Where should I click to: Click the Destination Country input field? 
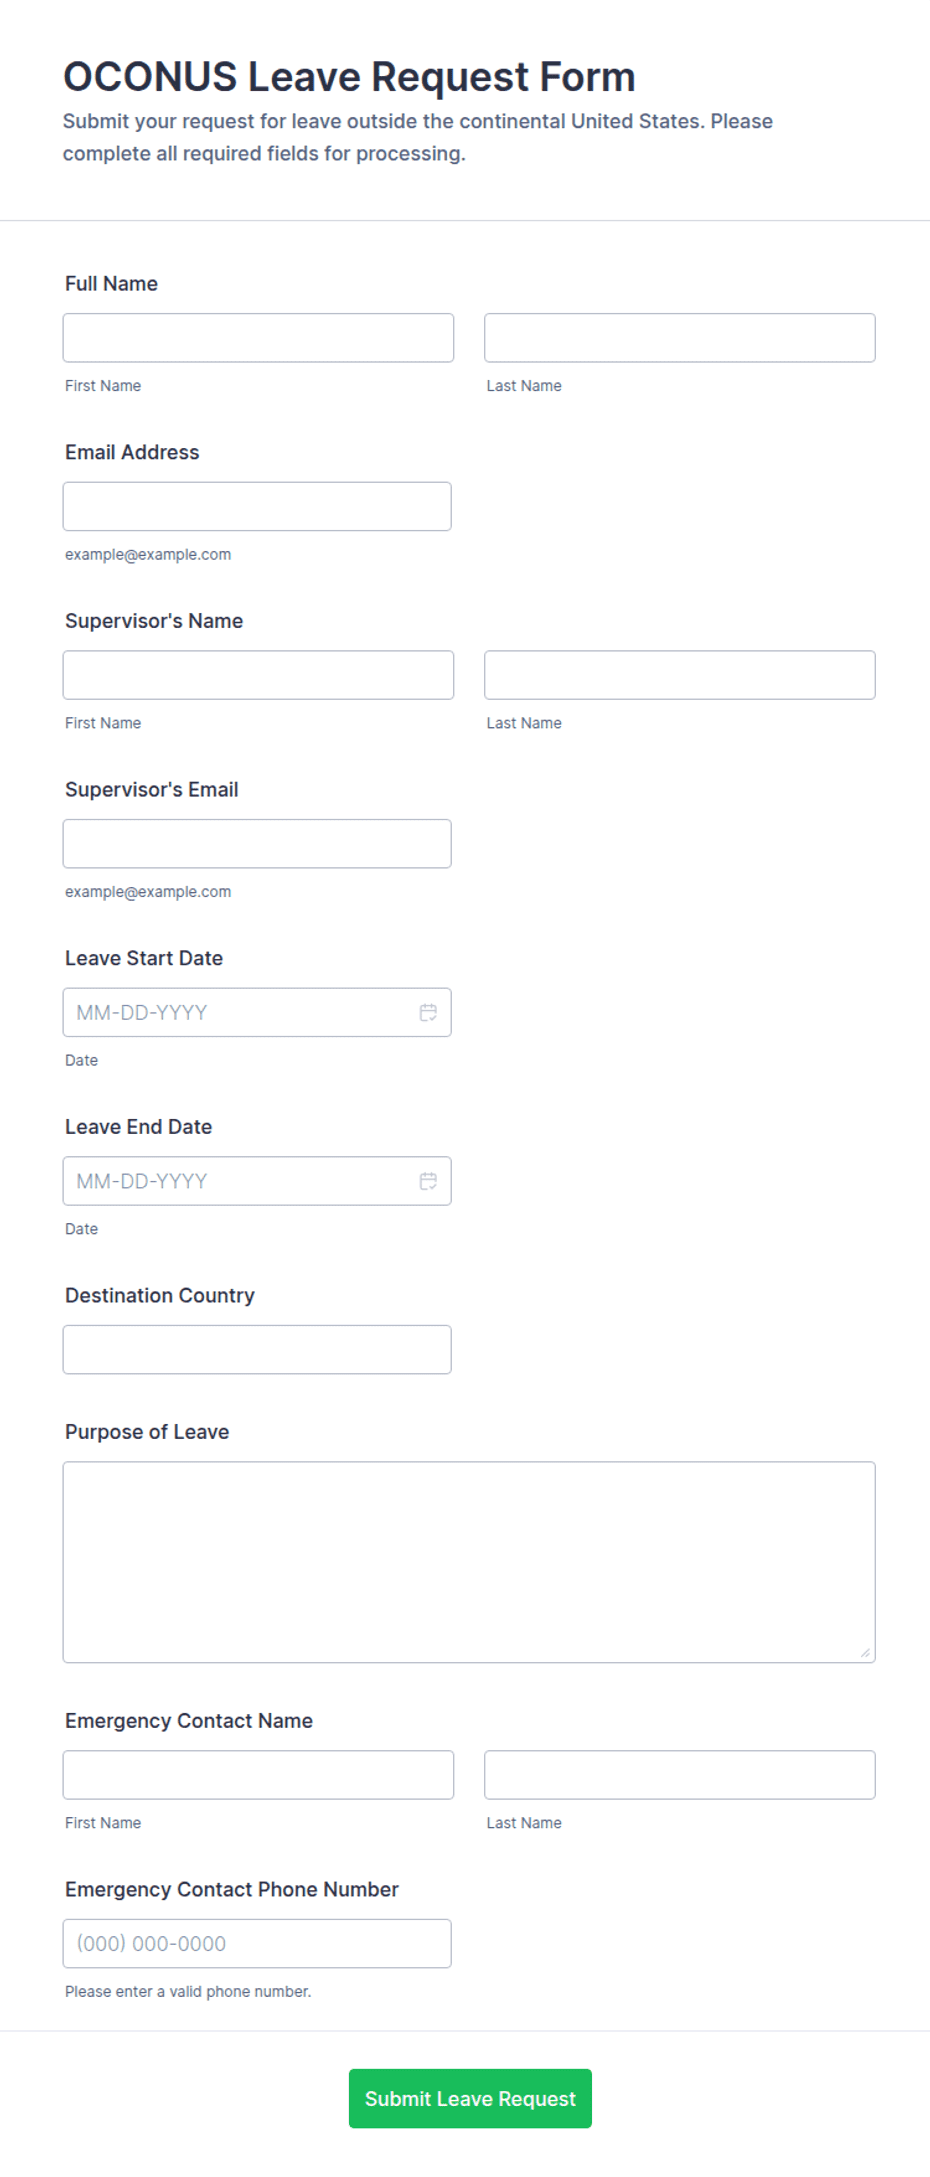(257, 1350)
